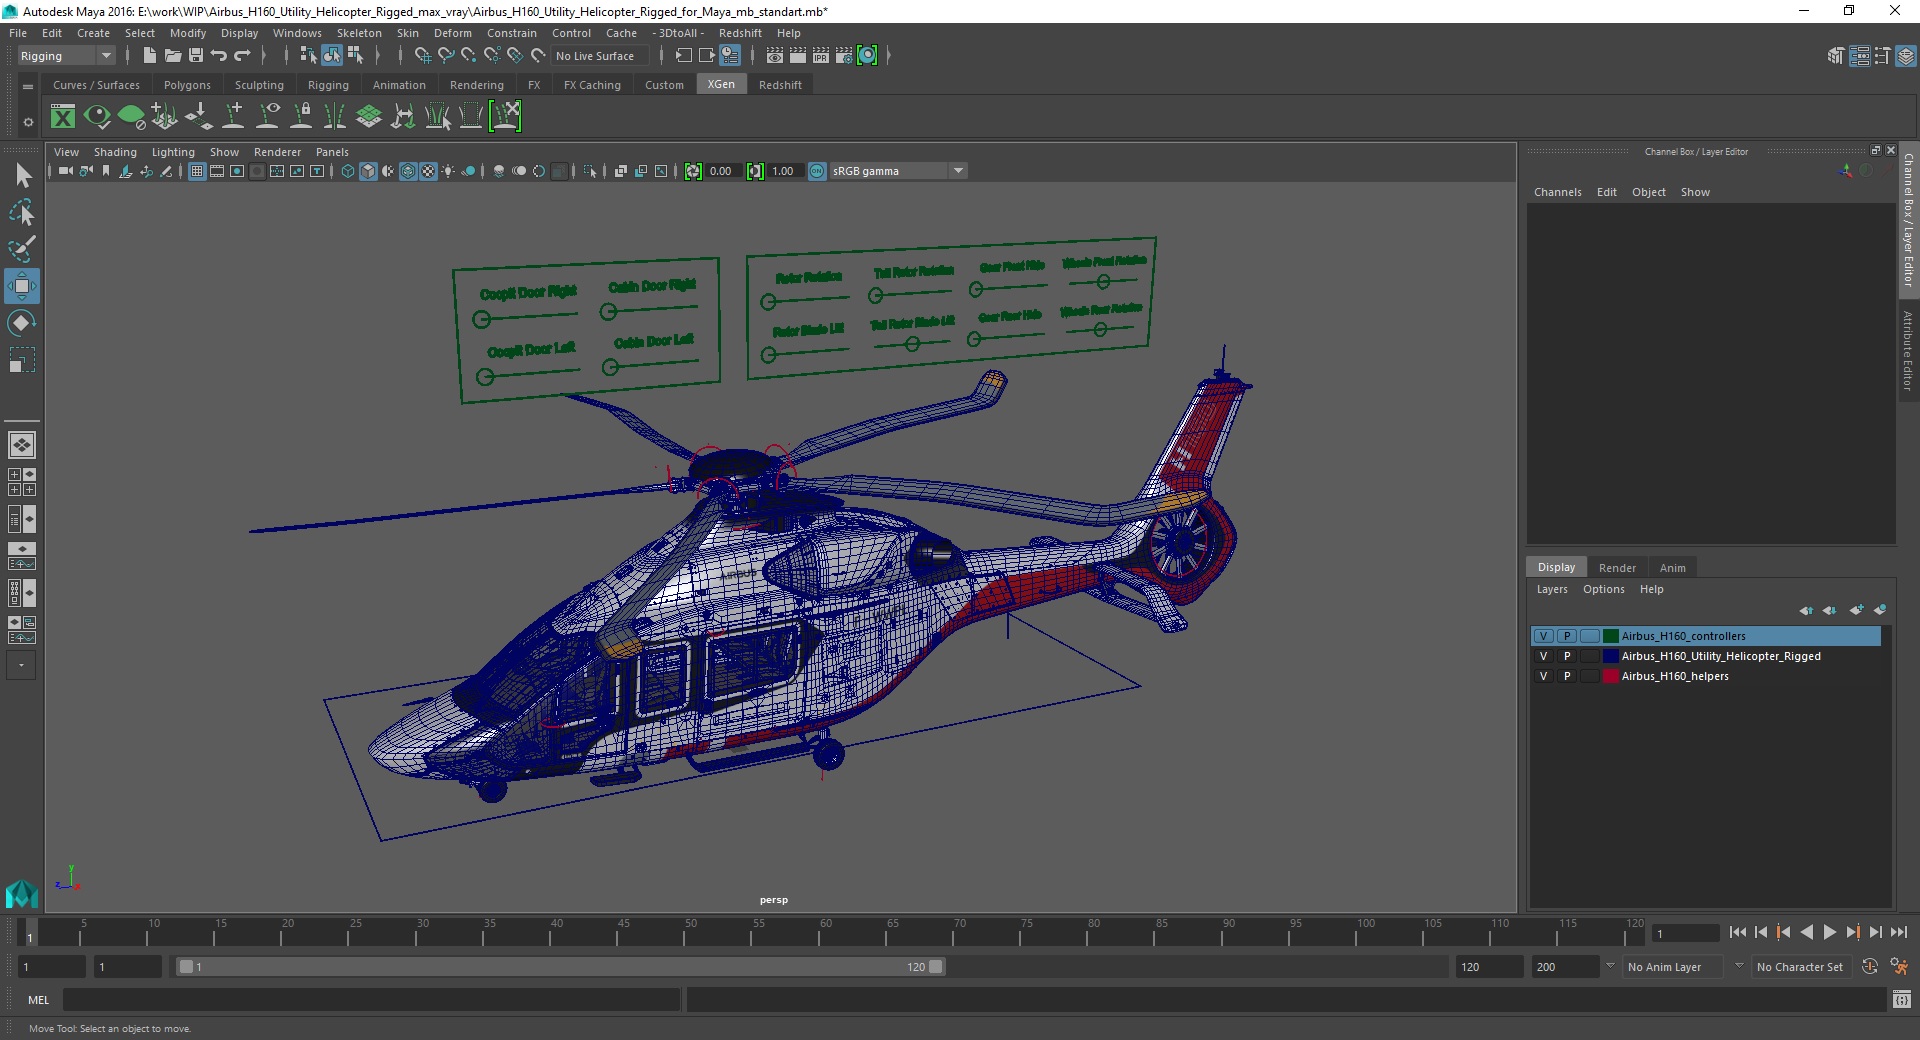Click Airbus_H160_helpers layer red color swatch
This screenshot has height=1040, width=1920.
[x=1611, y=676]
